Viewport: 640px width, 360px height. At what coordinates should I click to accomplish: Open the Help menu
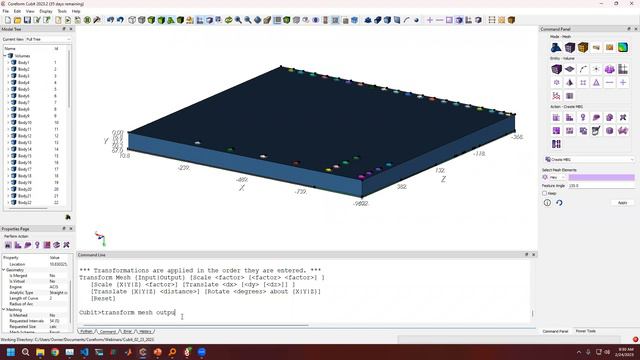coord(76,11)
